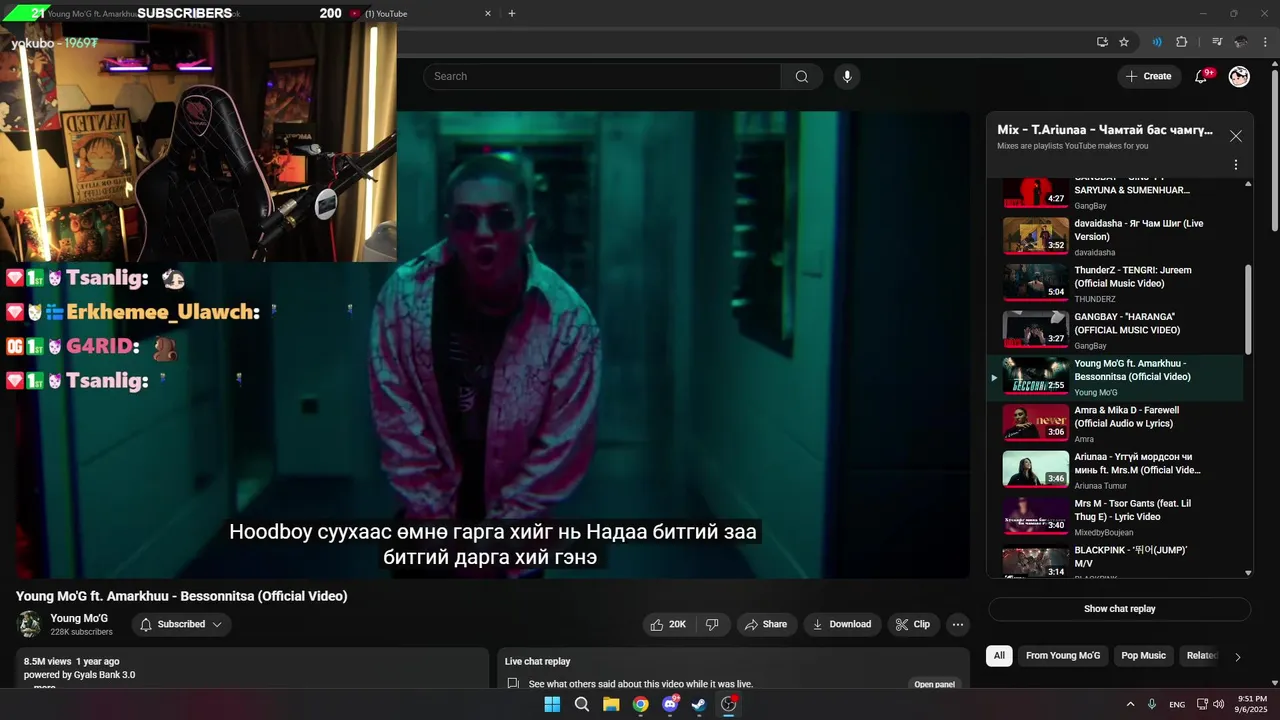Close the YouTube browser tab
The image size is (1280, 720).
click(x=488, y=14)
